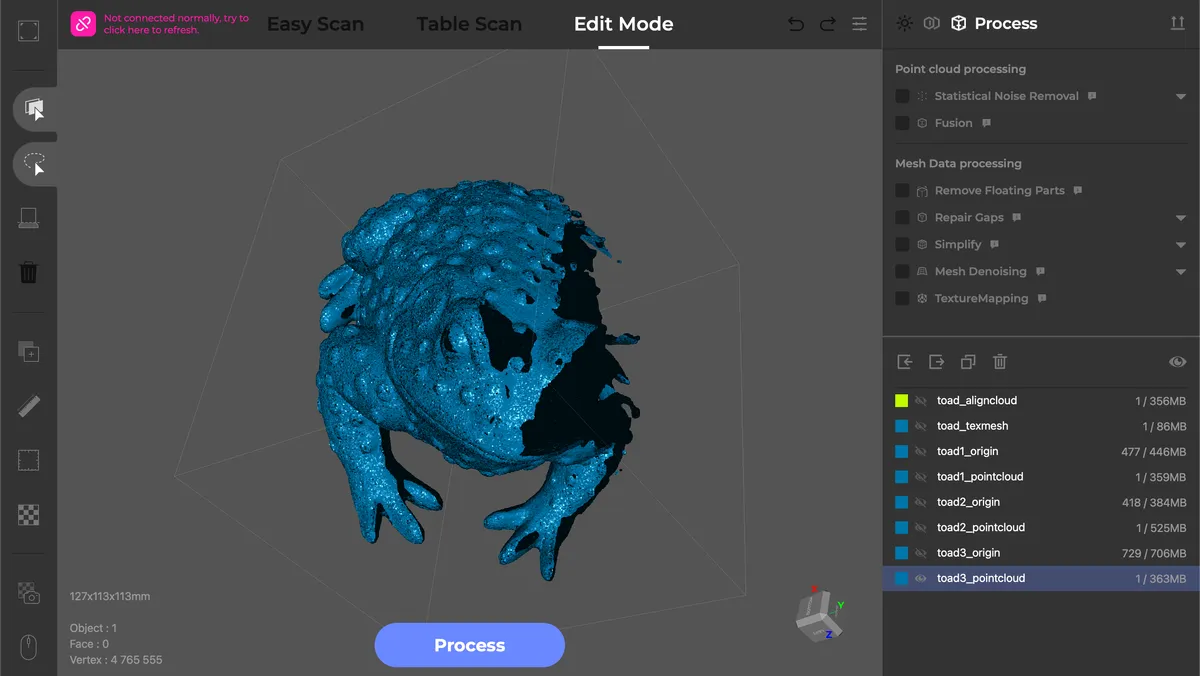Check Remove Floating Parts
The image size is (1200, 676).
(902, 190)
